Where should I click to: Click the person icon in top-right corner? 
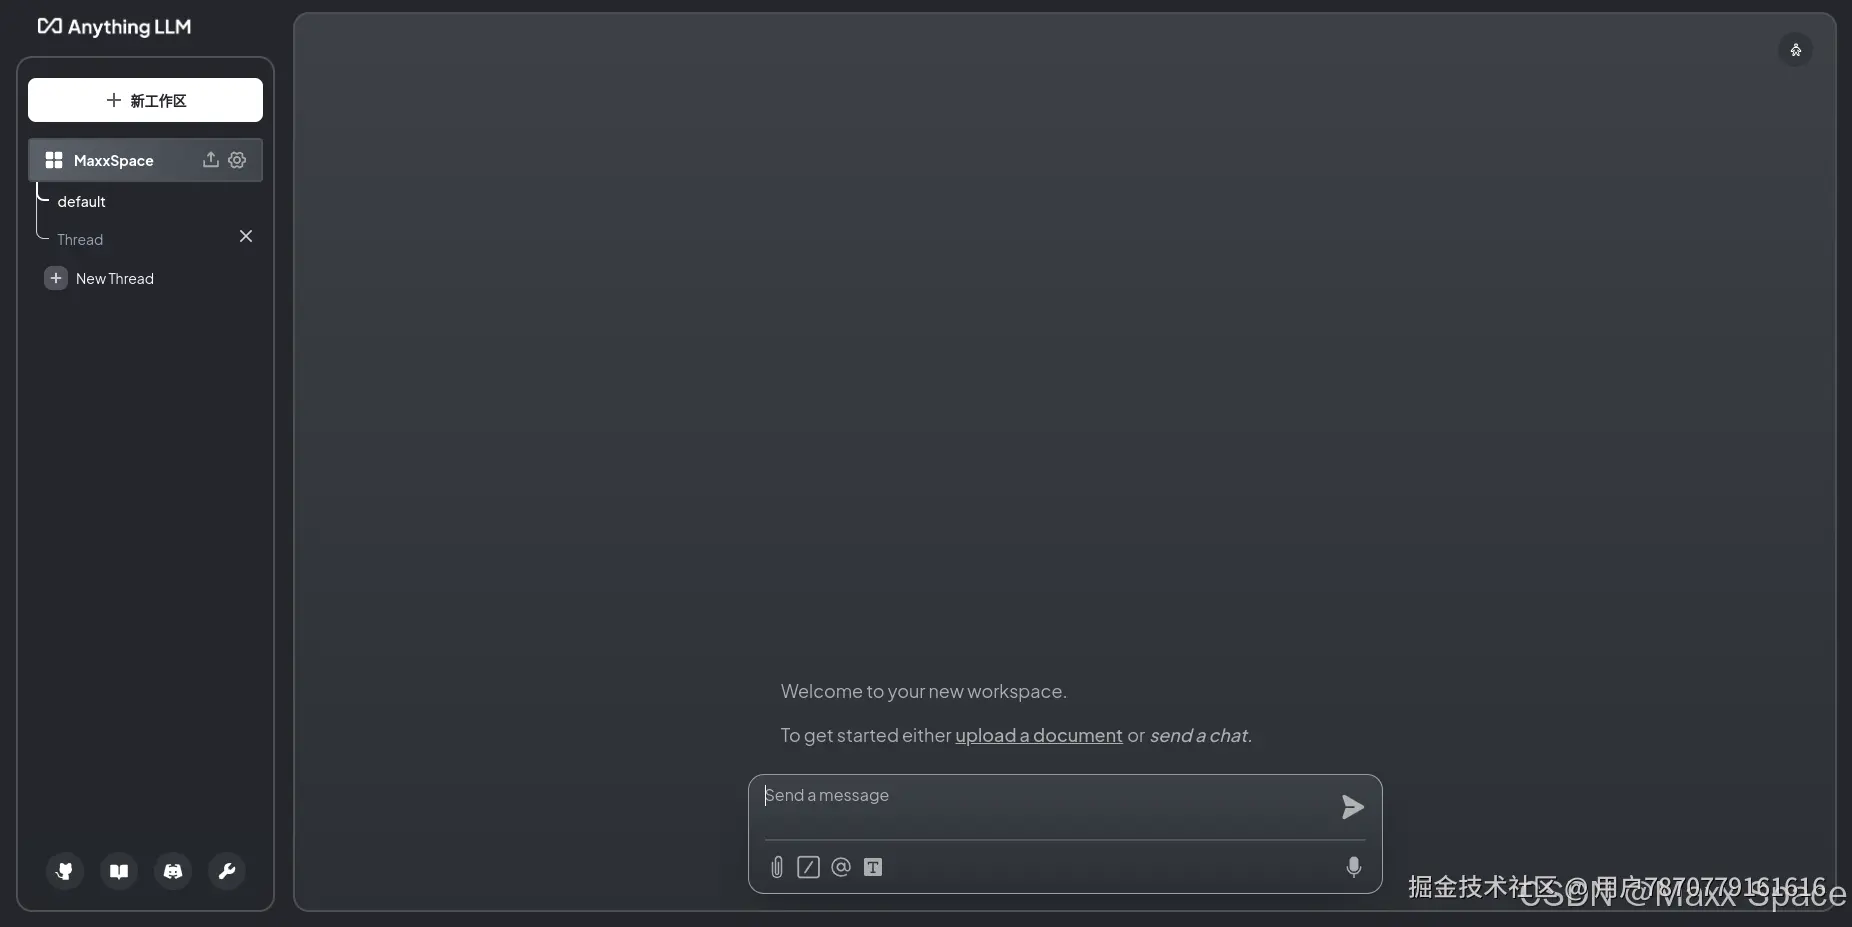(1796, 50)
